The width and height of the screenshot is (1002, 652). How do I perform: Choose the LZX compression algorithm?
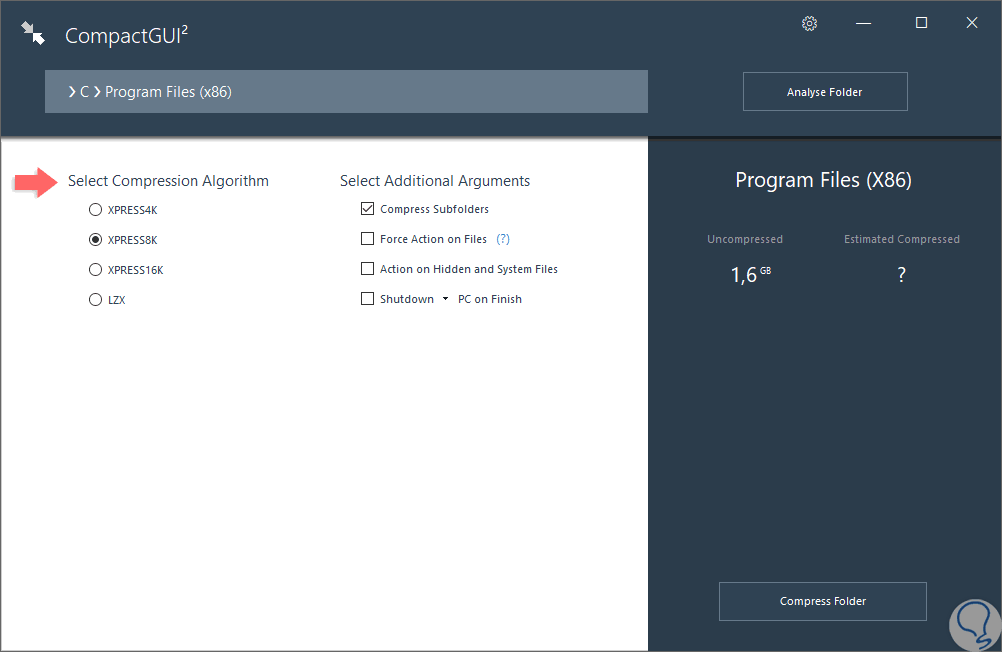[x=95, y=300]
